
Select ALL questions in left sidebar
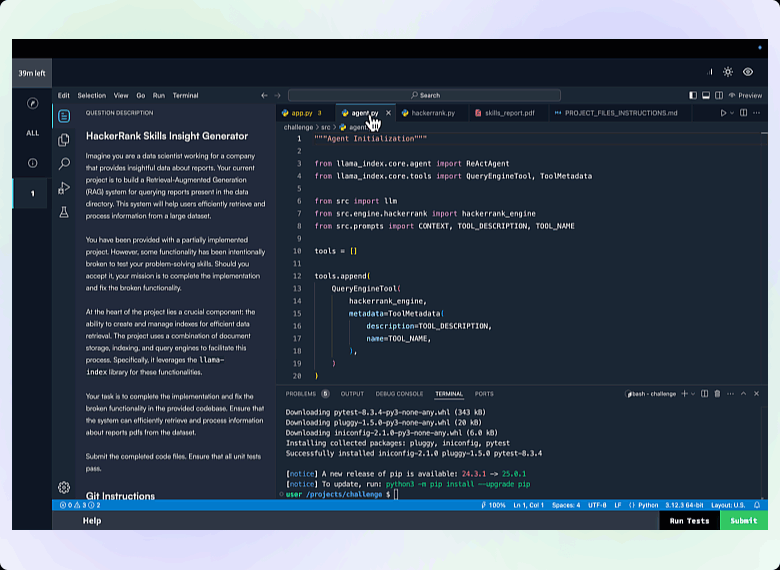pyautogui.click(x=32, y=133)
